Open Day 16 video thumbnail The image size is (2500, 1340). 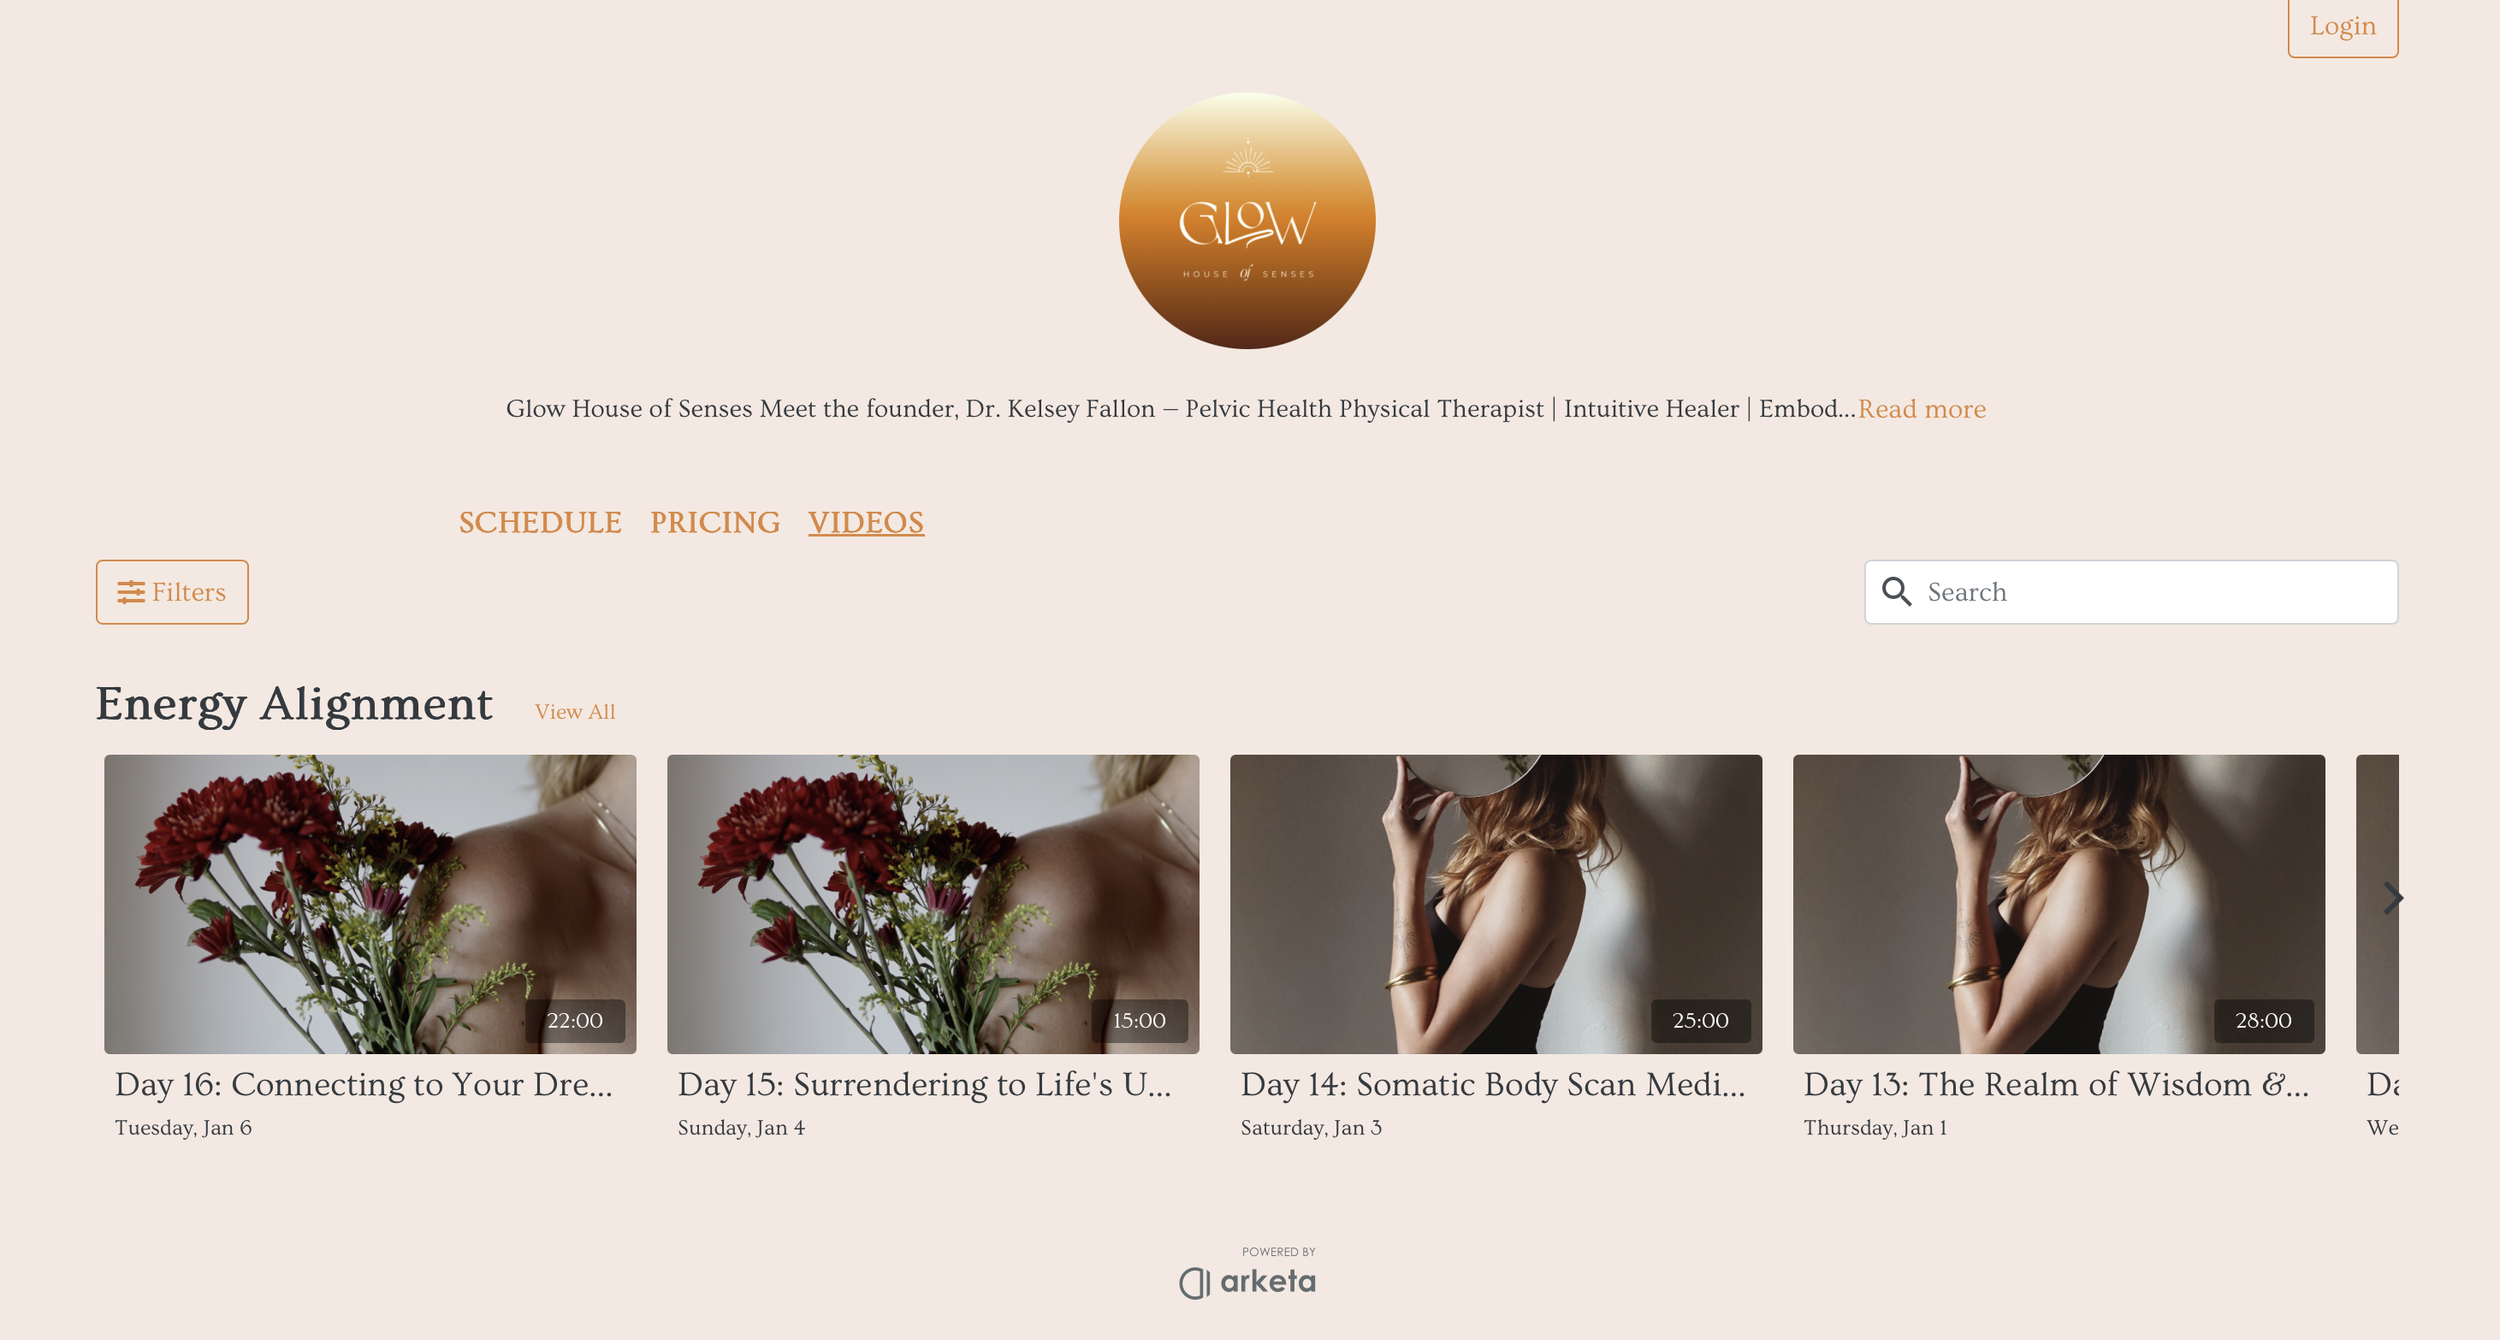pos(370,904)
